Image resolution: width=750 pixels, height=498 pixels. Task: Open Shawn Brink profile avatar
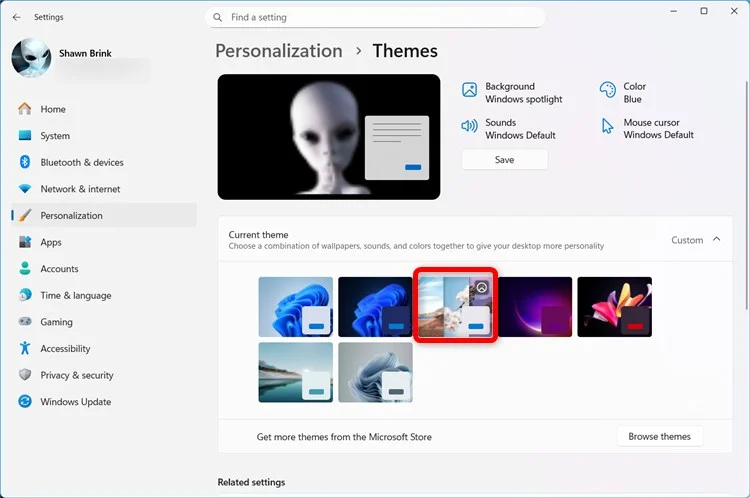(32, 58)
